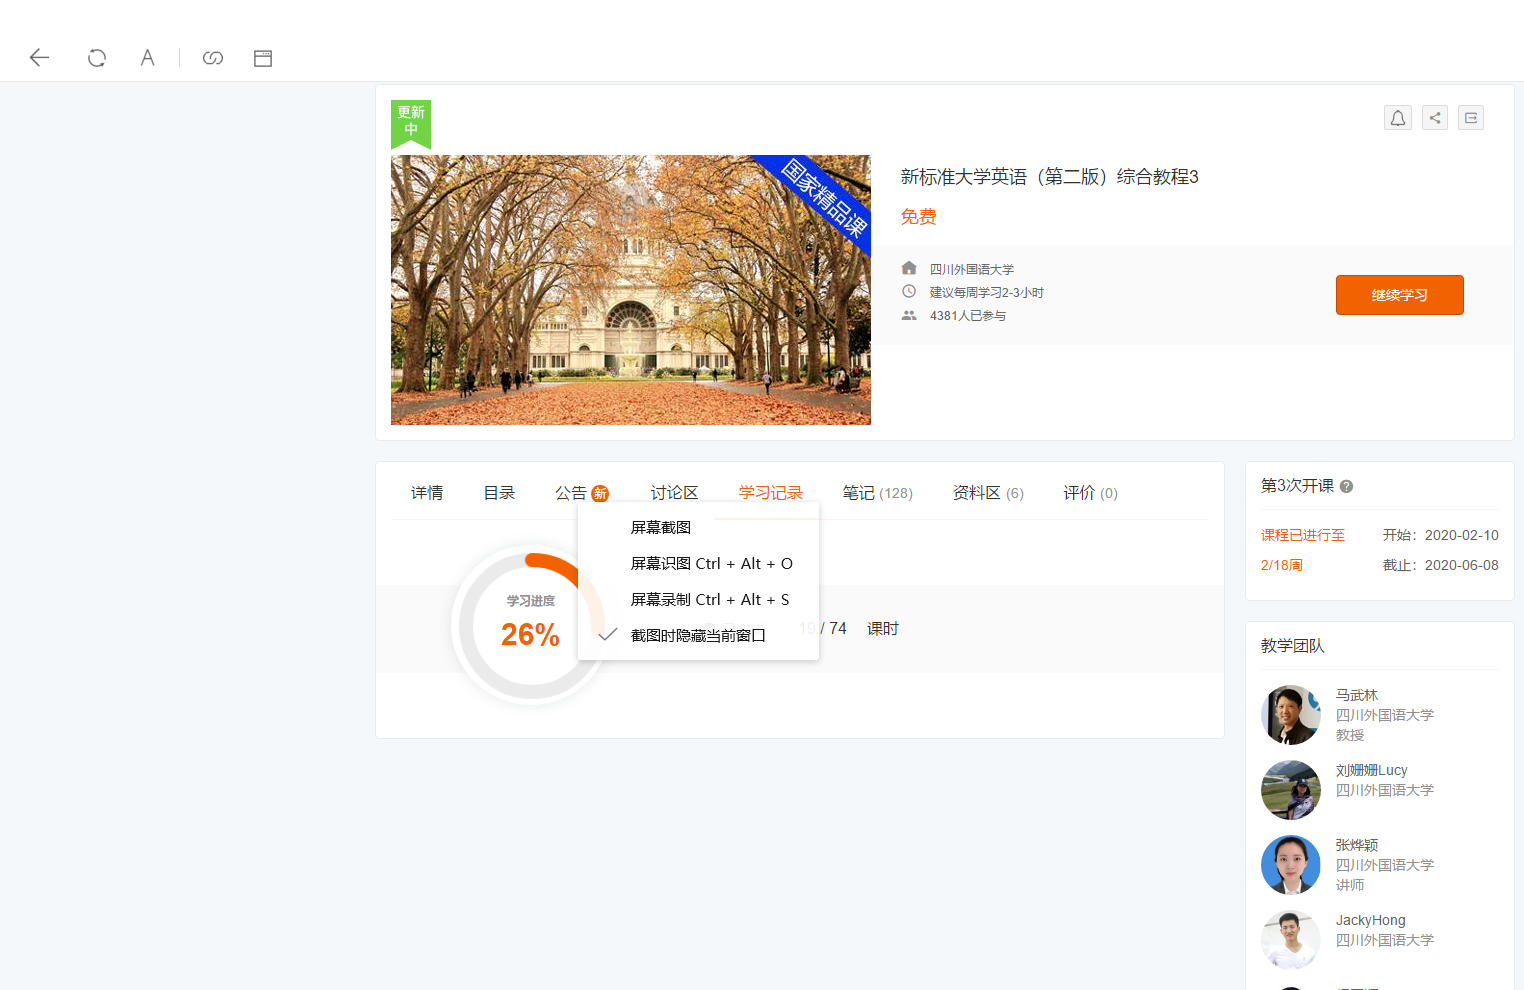This screenshot has height=990, width=1524.
Task: Go to the 讨论区 tab
Action: point(675,493)
